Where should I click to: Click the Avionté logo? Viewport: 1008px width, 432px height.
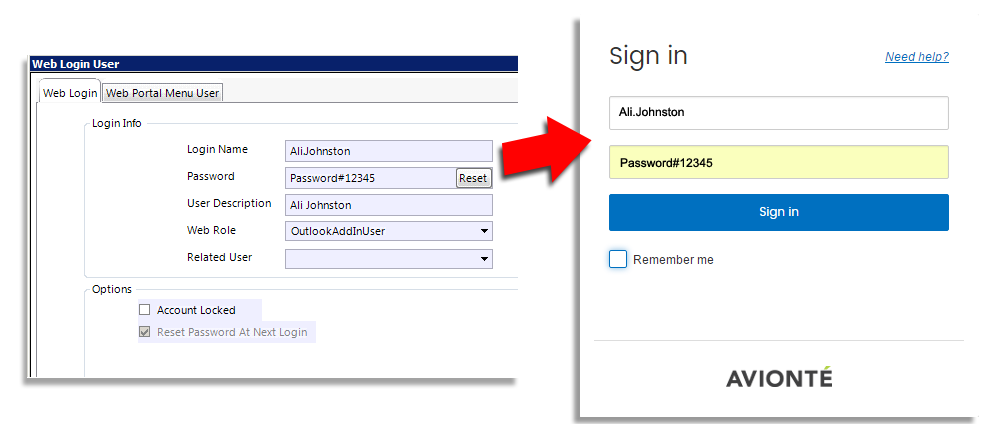pyautogui.click(x=778, y=376)
